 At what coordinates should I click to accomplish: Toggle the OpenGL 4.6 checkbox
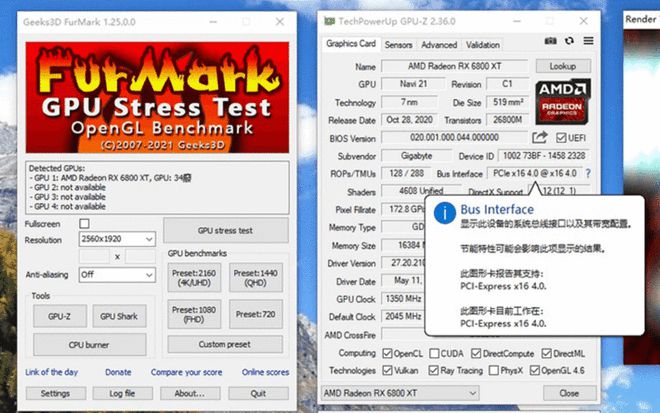535,370
